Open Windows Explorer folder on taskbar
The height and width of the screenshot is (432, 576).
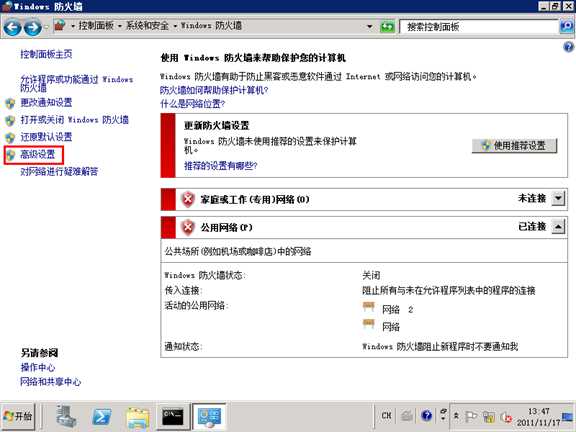[138, 417]
